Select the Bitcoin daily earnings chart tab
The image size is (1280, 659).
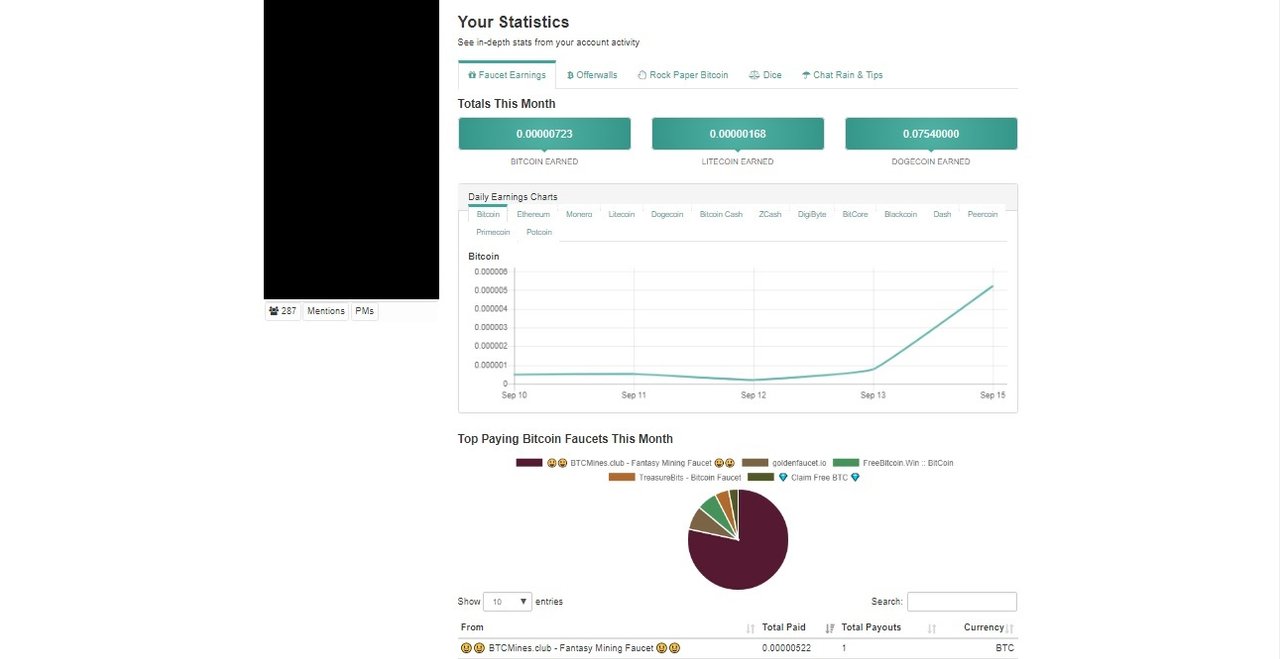pos(488,214)
